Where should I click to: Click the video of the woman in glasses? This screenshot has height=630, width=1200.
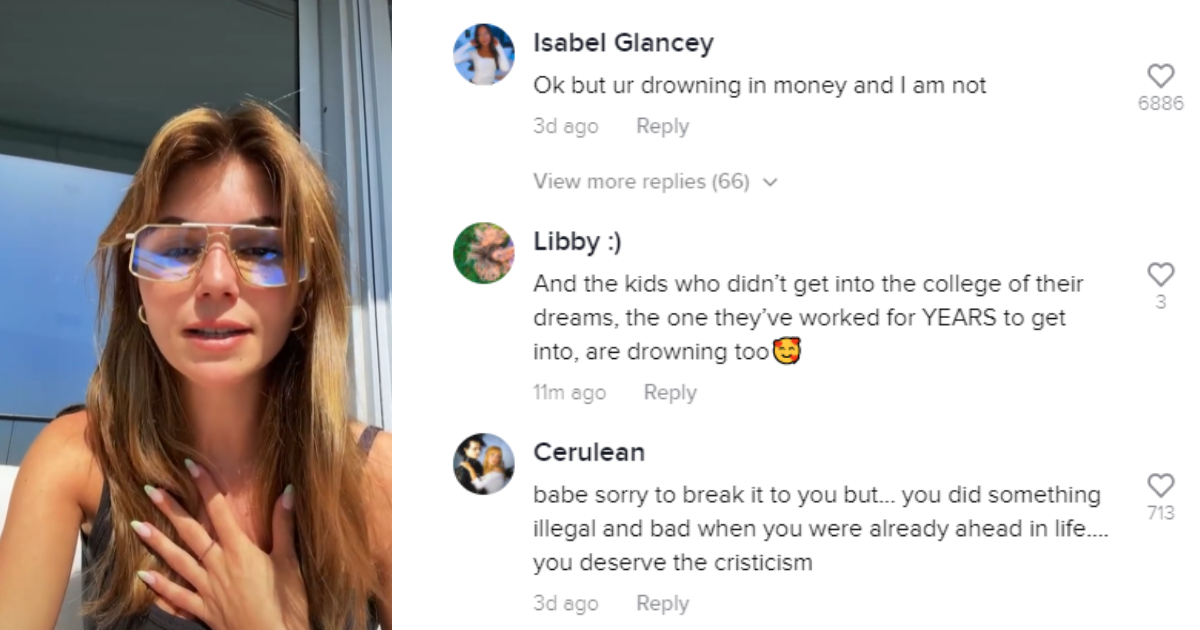coord(196,315)
